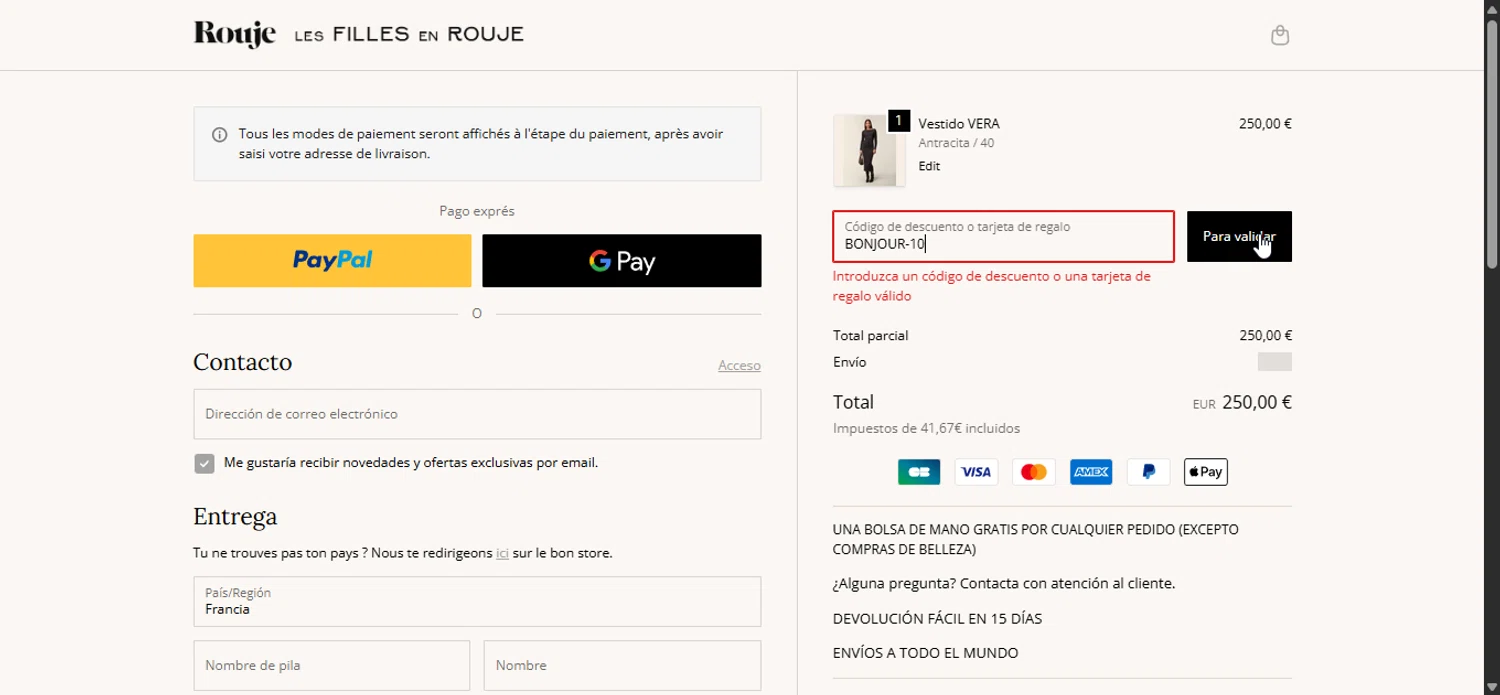The height and width of the screenshot is (695, 1500).
Task: Focus the discount code field
Action: point(1003,236)
